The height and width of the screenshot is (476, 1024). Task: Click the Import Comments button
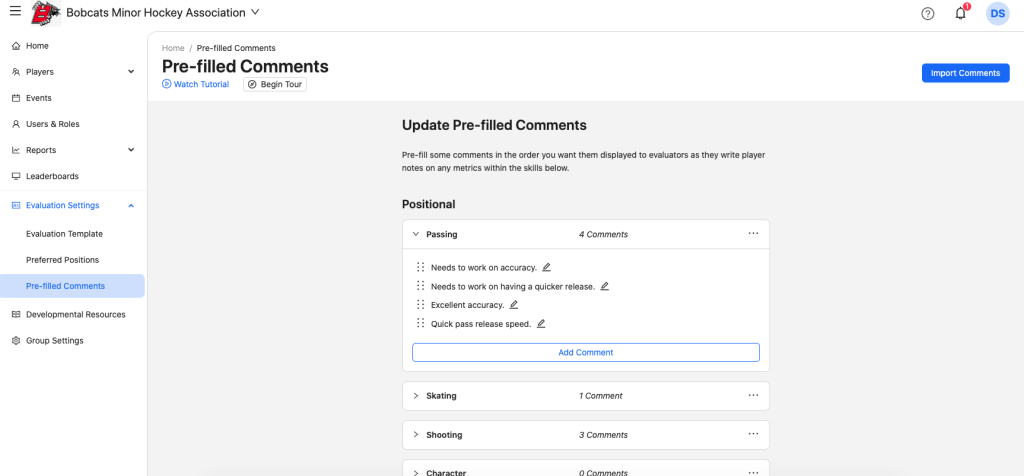click(965, 73)
